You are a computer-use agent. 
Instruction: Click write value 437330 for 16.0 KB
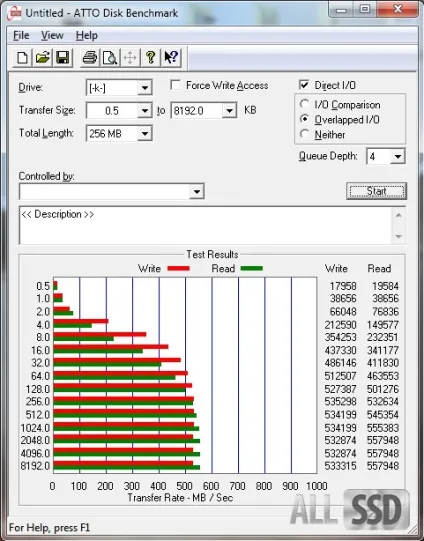[341, 350]
